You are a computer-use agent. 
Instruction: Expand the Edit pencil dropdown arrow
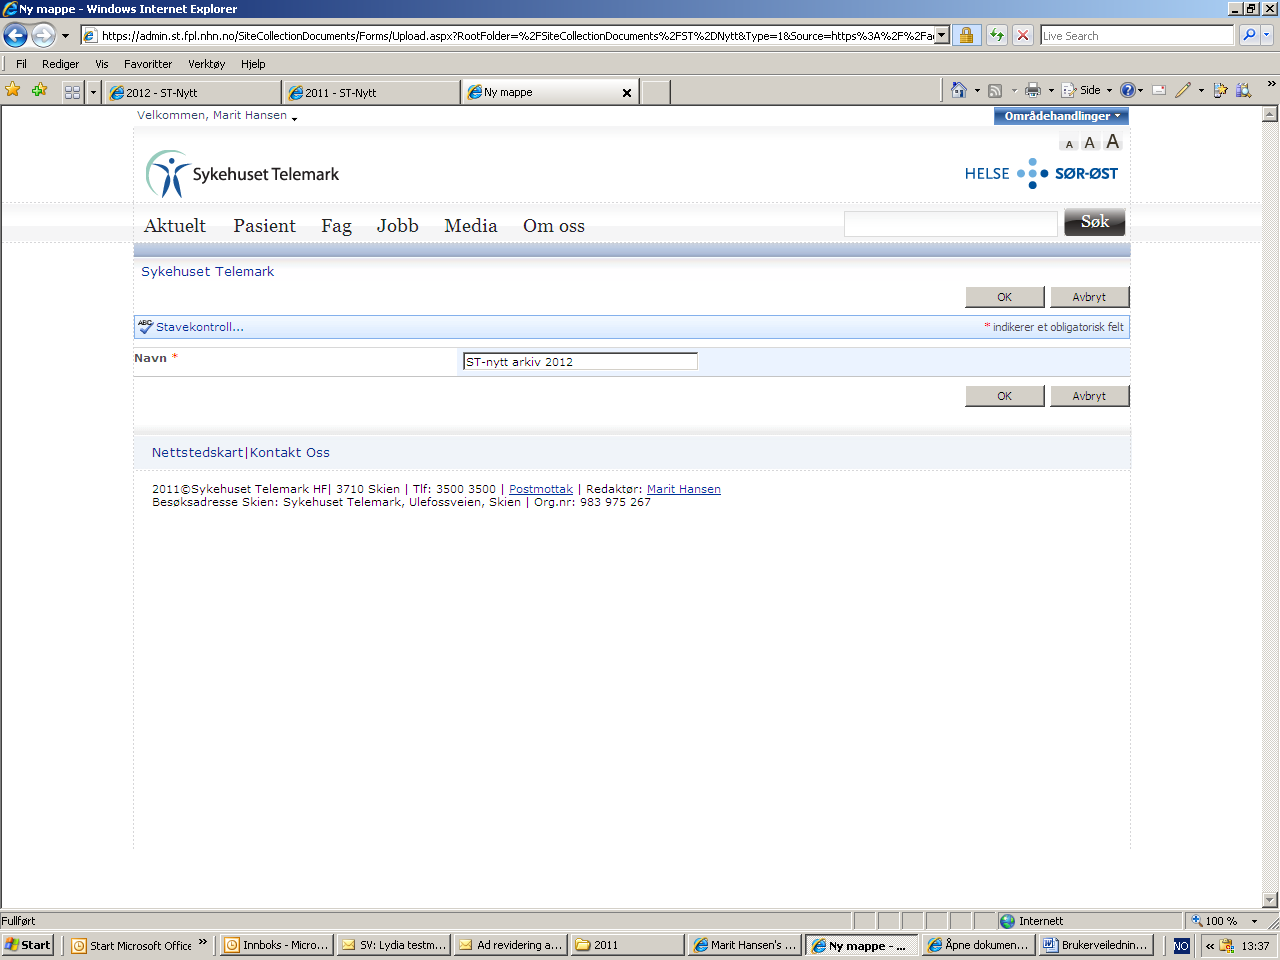pyautogui.click(x=1201, y=91)
